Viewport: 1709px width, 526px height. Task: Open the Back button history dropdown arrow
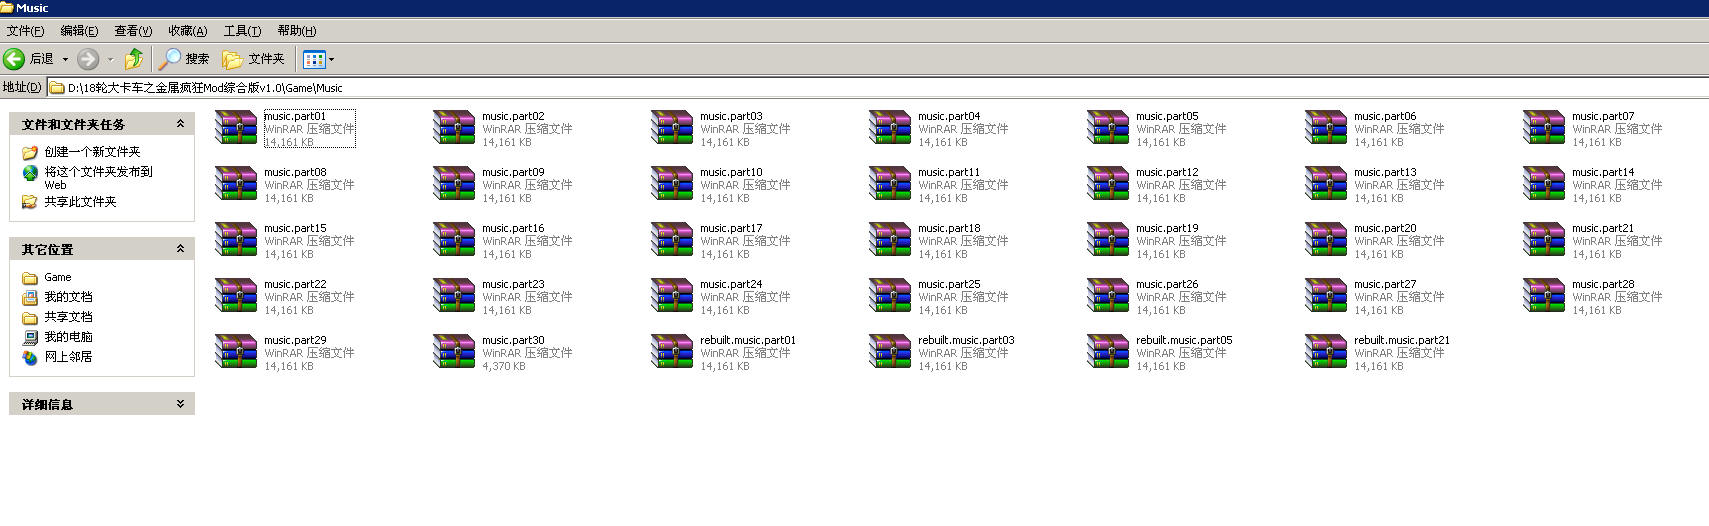coord(66,59)
